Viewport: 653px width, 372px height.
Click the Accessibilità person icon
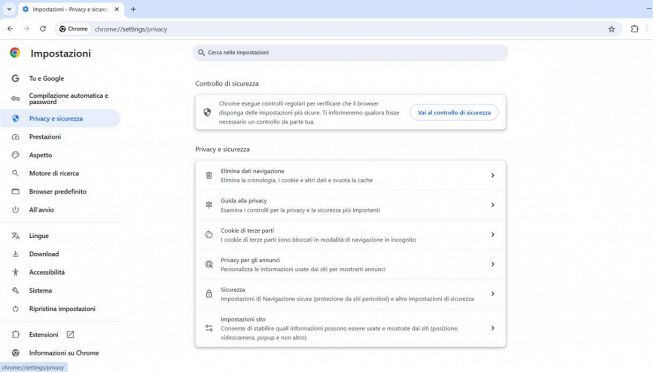(15, 272)
